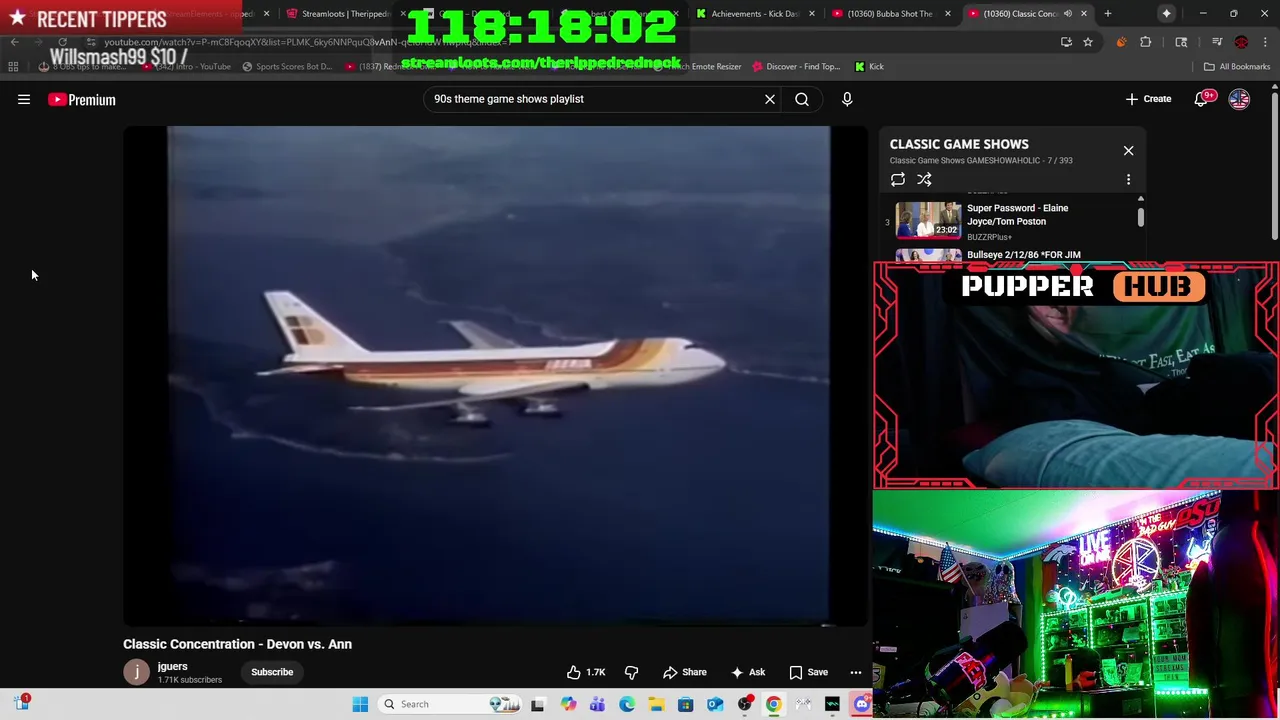The width and height of the screenshot is (1280, 720).
Task: Open File Explorer from taskbar
Action: (656, 704)
